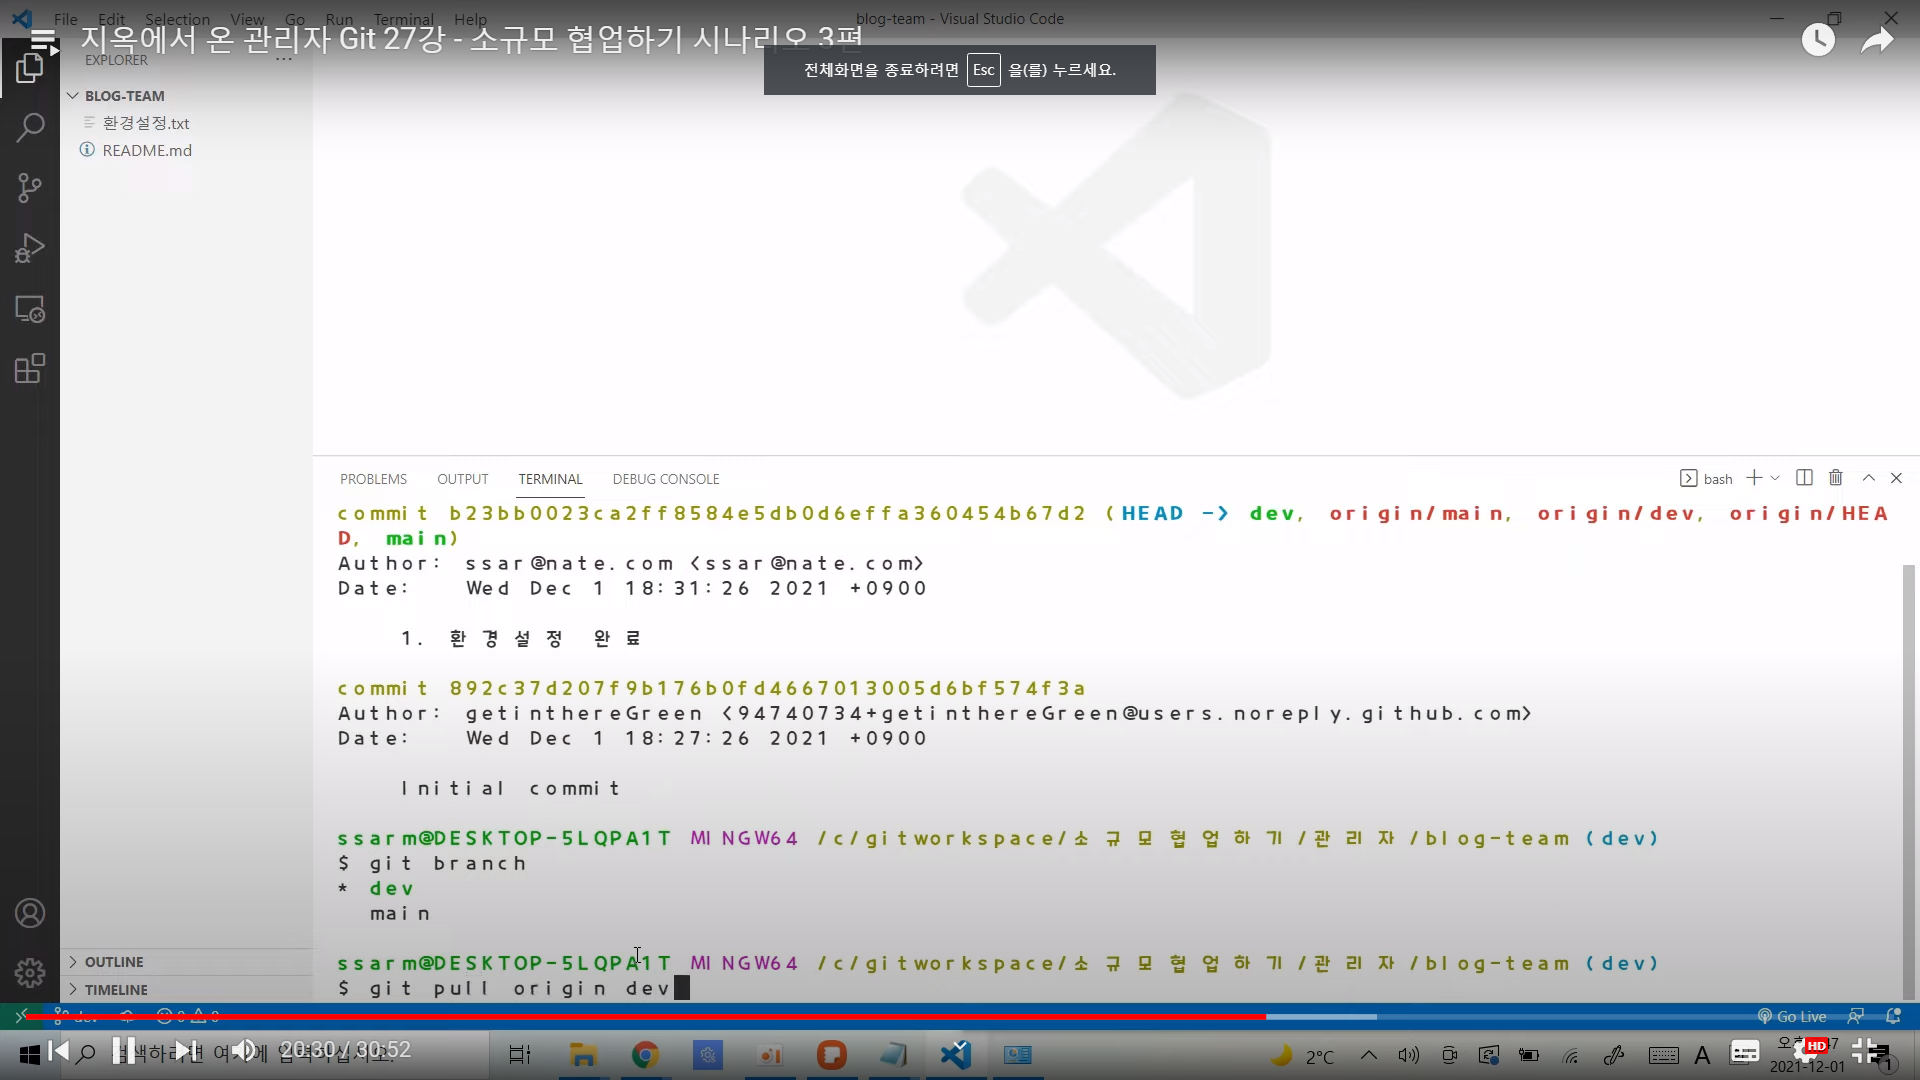This screenshot has height=1080, width=1920.
Task: Open the YouTube settings gear with HD badge
Action: point(1810,1050)
